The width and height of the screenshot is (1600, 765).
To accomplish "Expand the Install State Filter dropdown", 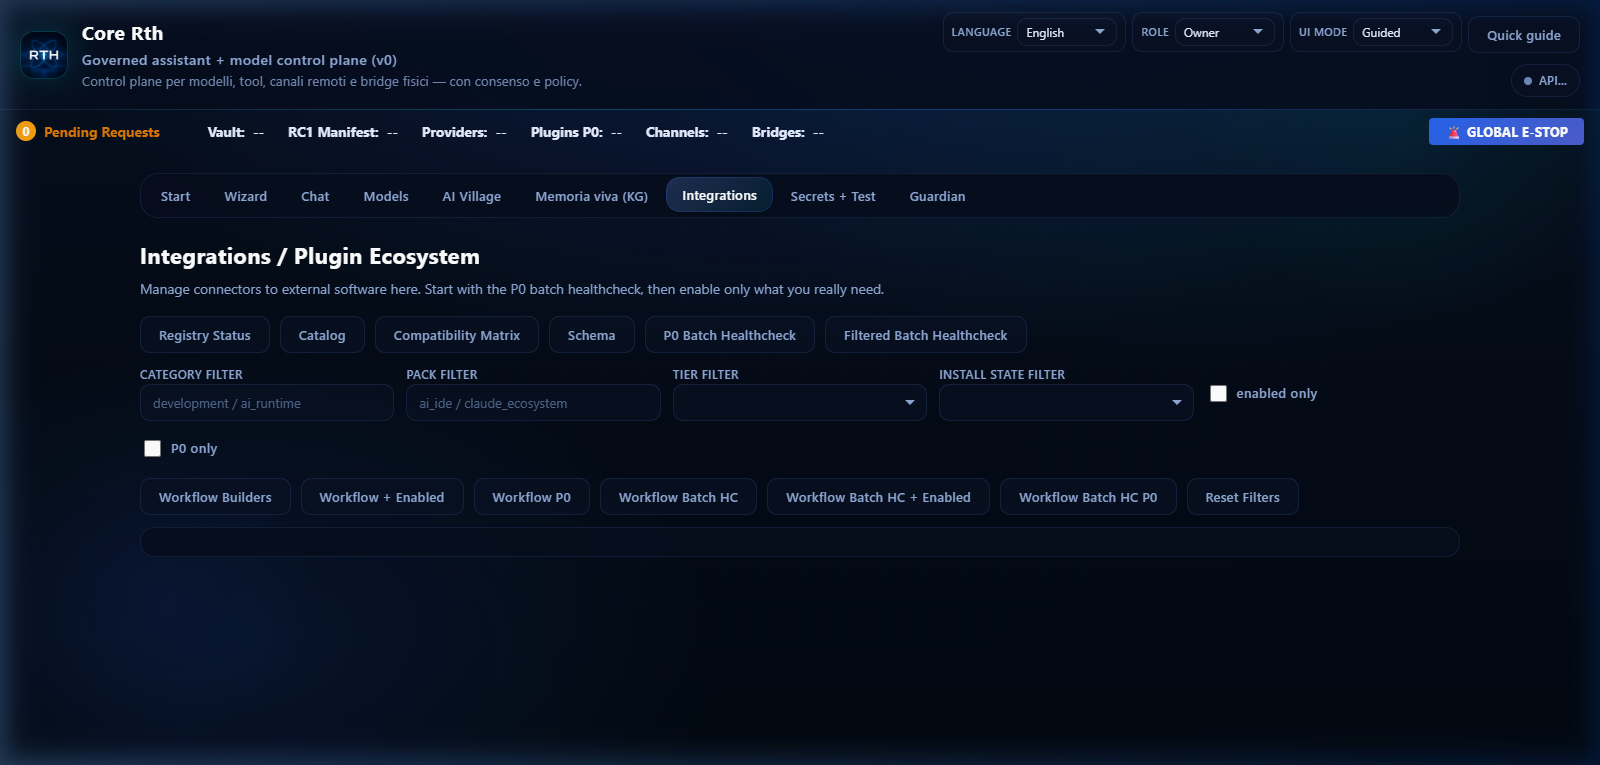I will click(1066, 402).
